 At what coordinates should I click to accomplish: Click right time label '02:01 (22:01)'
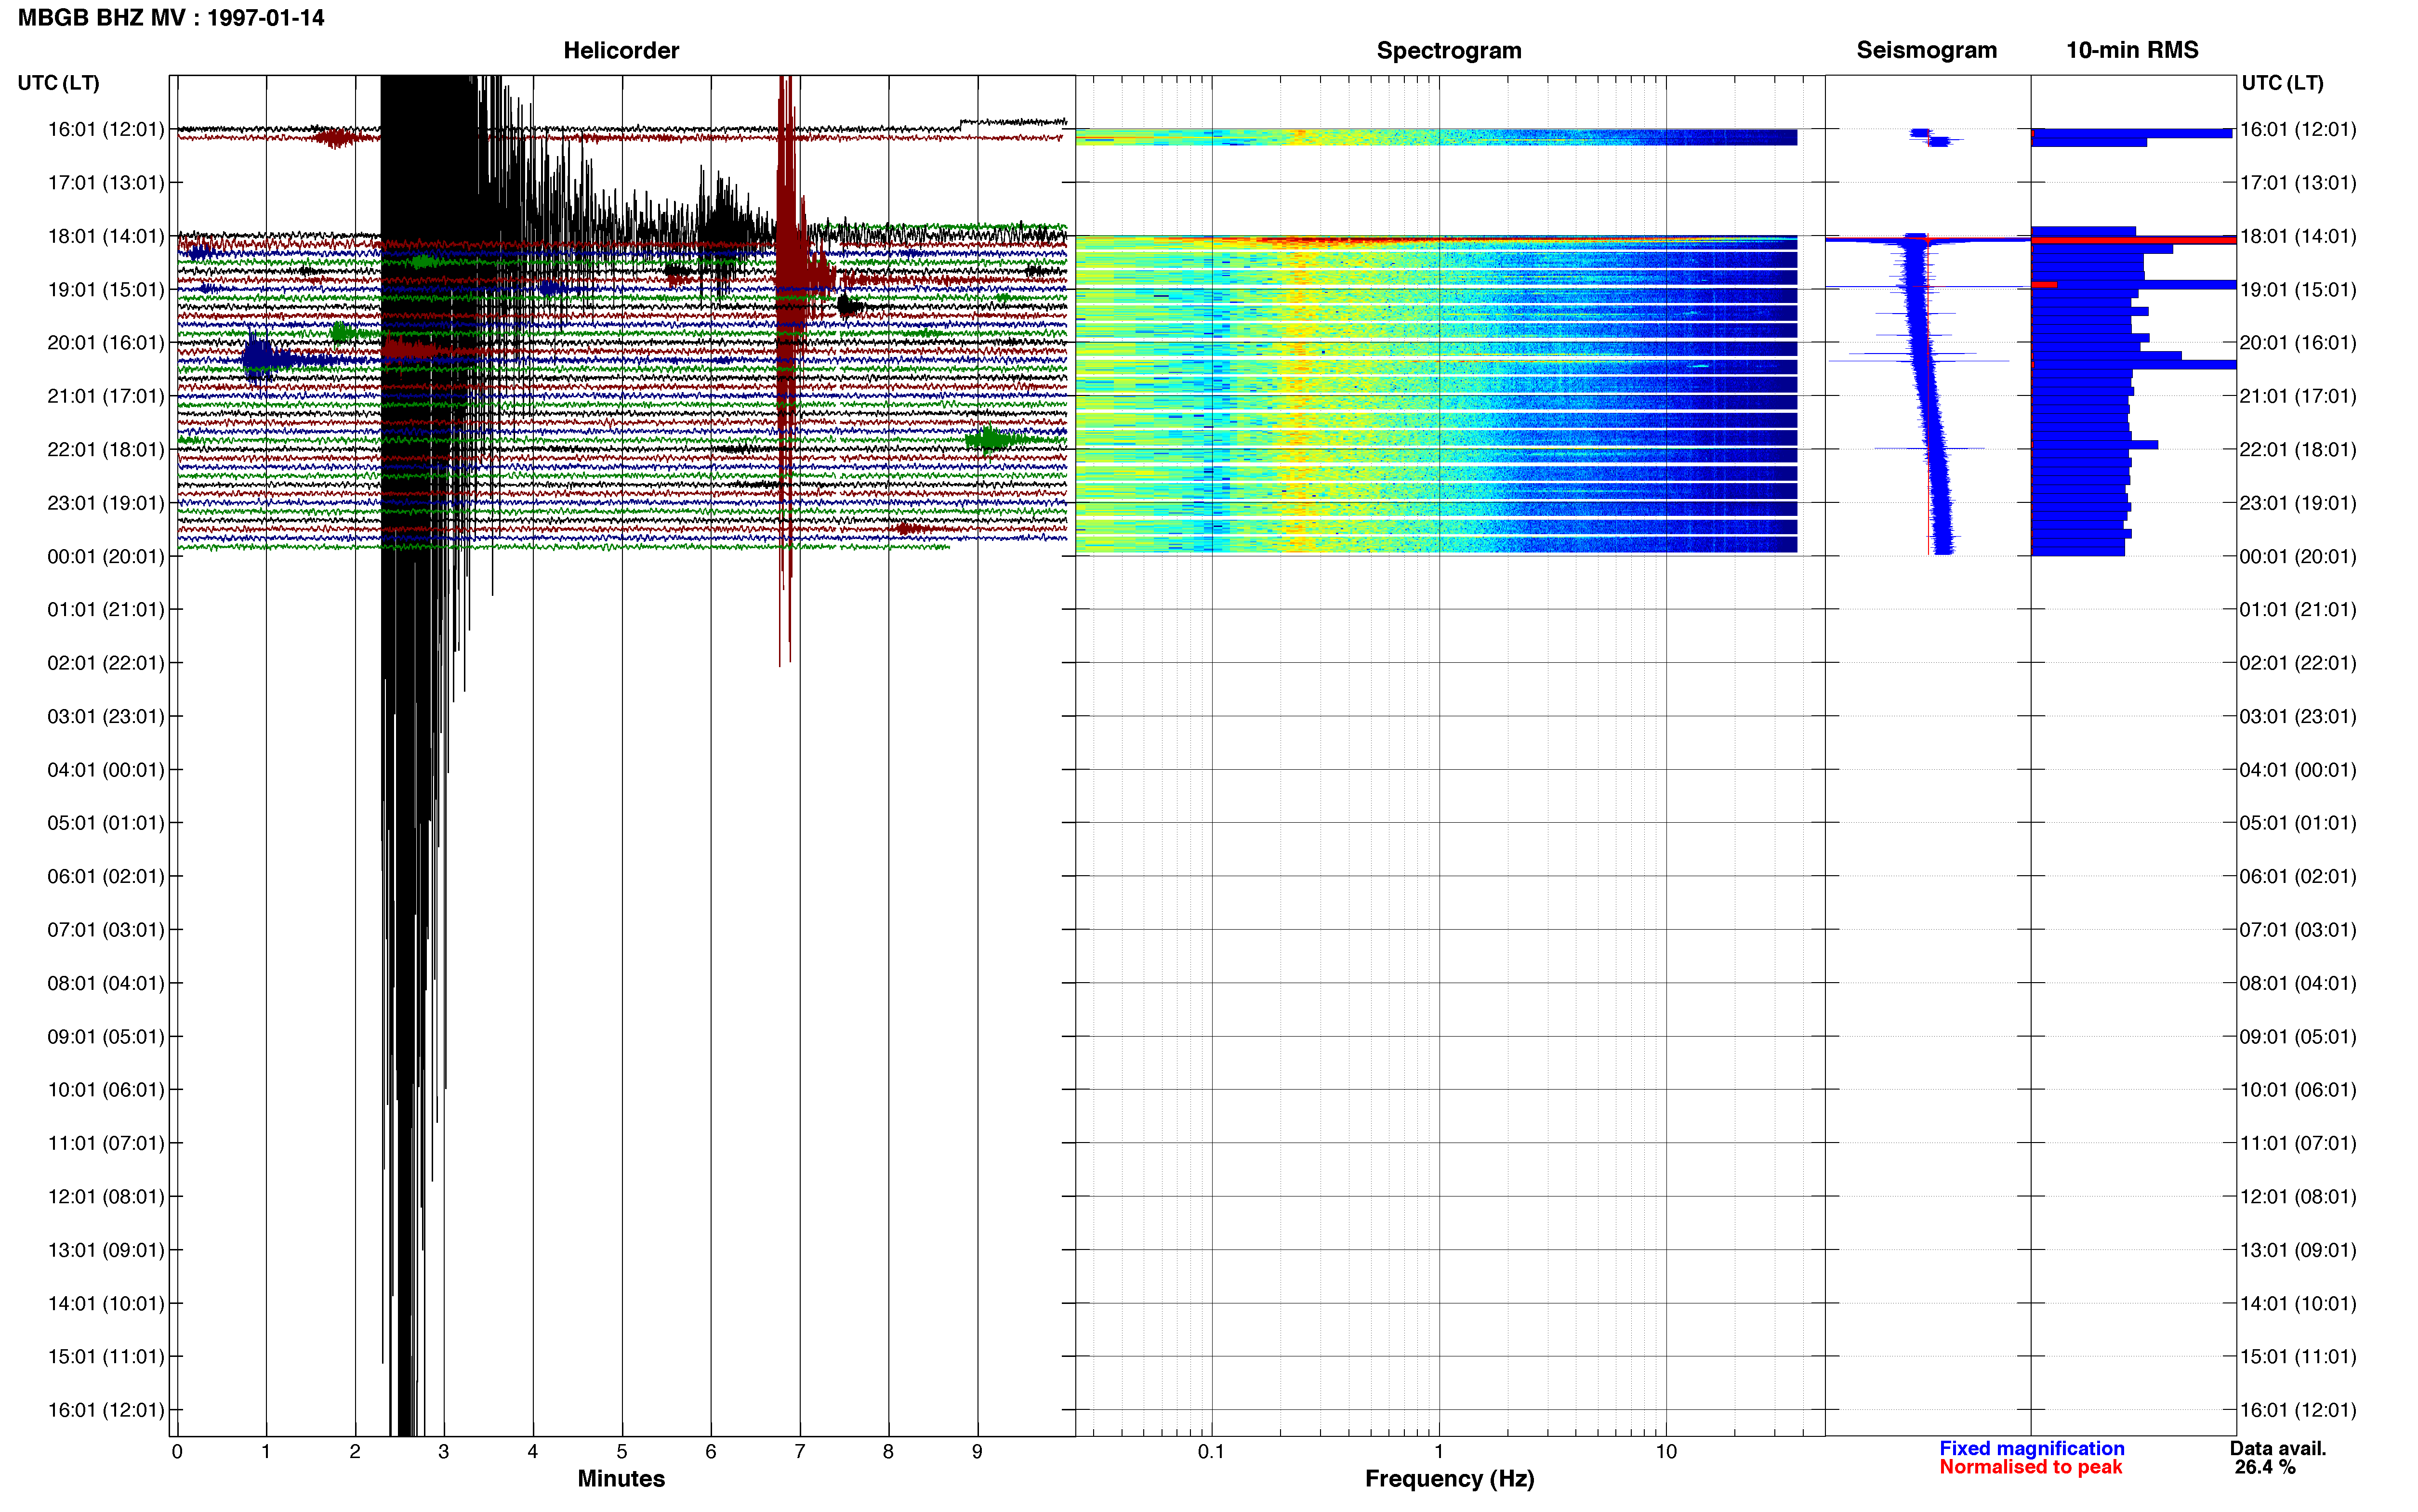2297,663
